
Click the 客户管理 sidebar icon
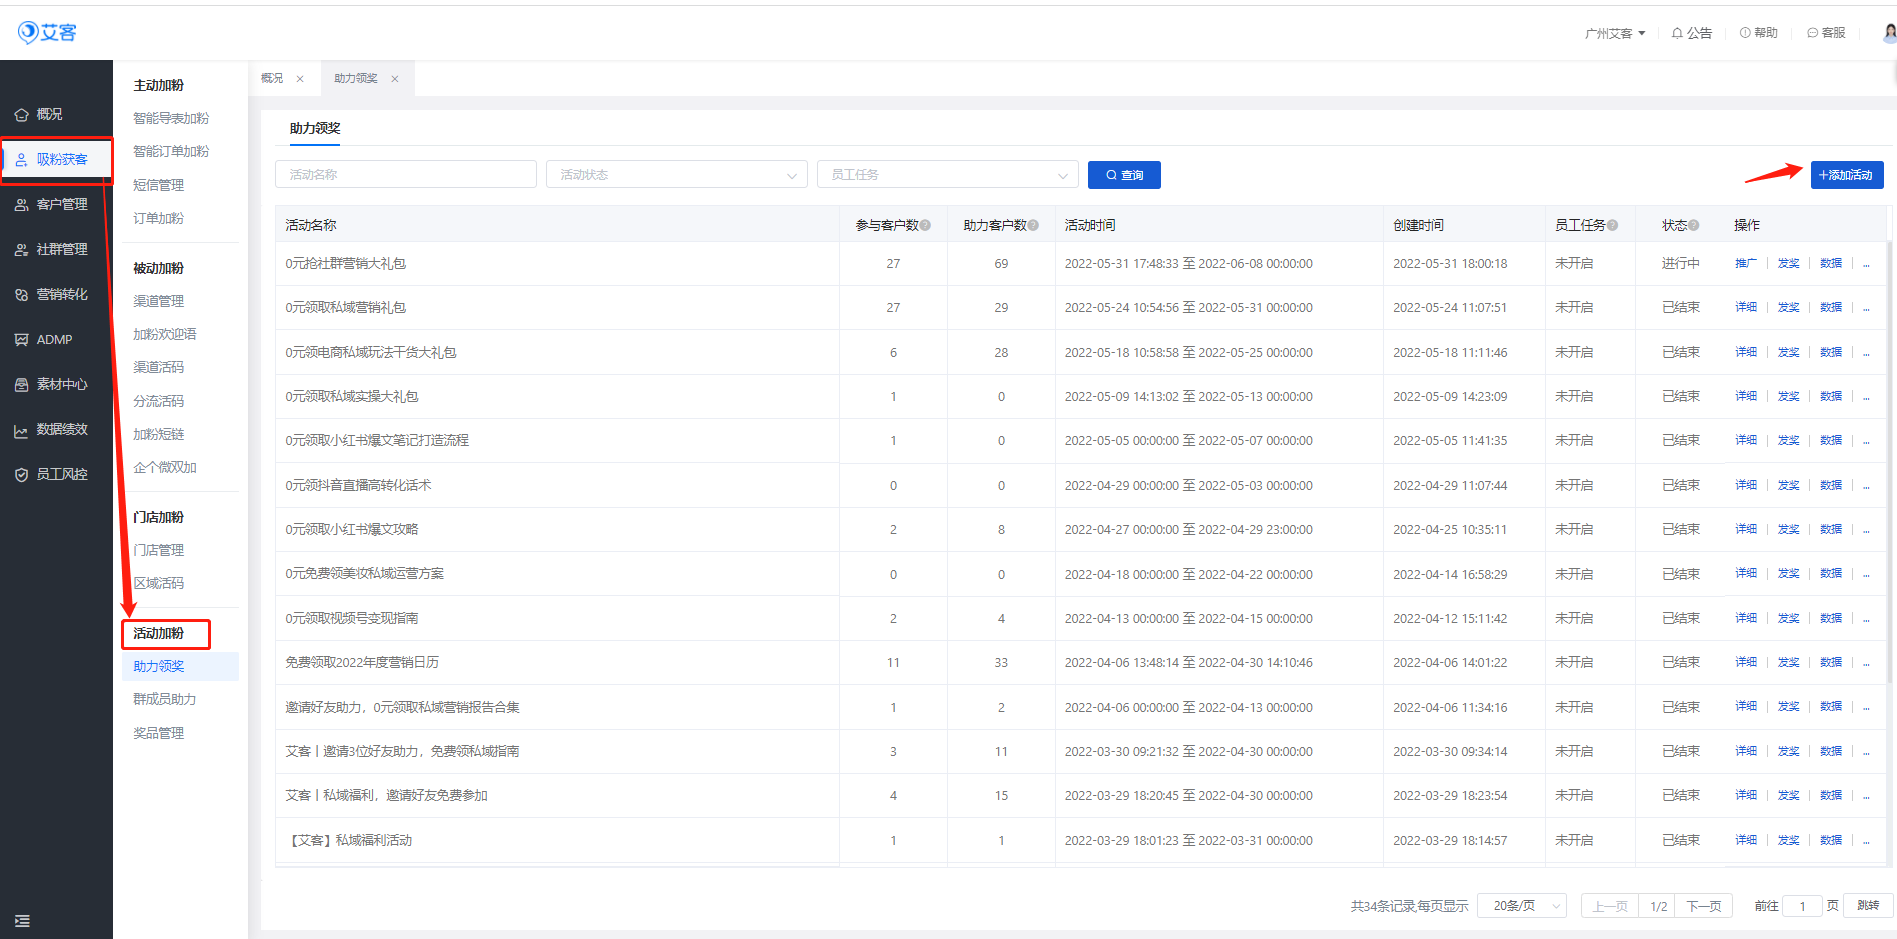(x=21, y=205)
